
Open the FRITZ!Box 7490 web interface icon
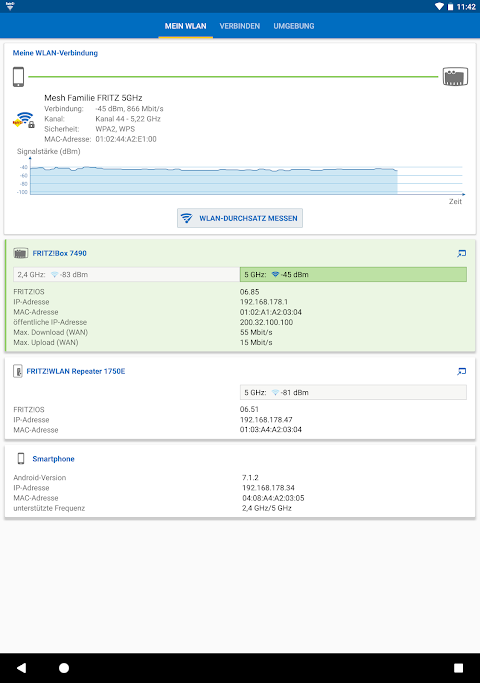462,253
